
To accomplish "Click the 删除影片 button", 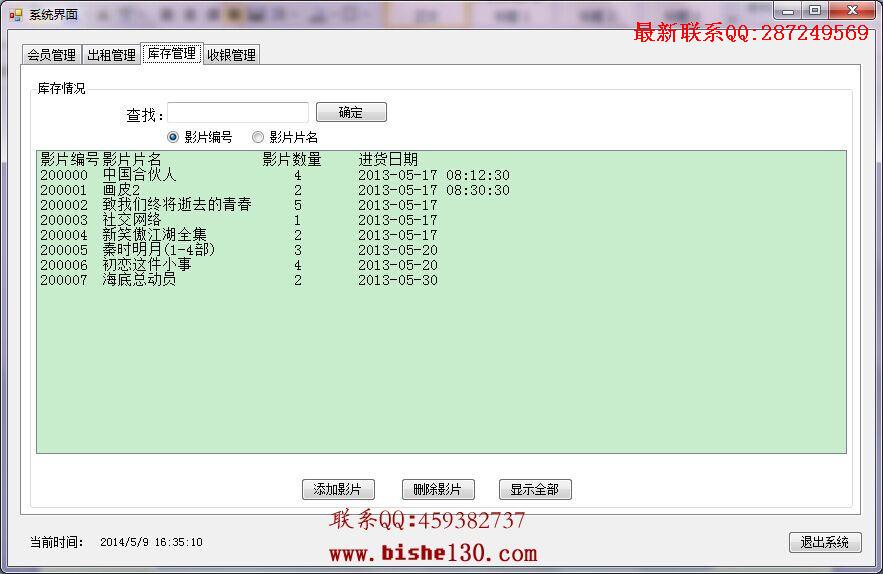I will [438, 489].
